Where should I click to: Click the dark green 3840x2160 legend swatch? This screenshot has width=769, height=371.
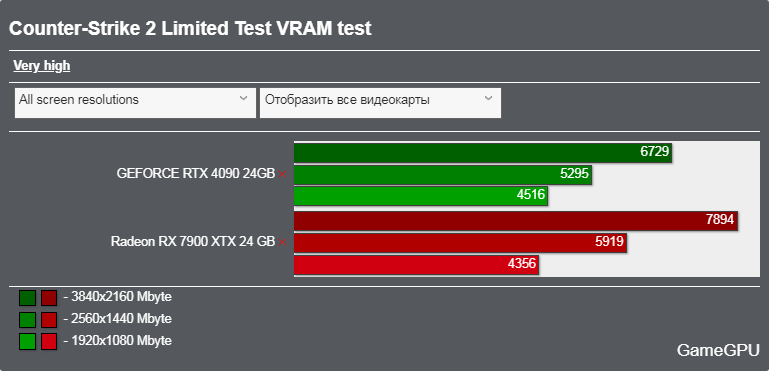[x=27, y=298]
